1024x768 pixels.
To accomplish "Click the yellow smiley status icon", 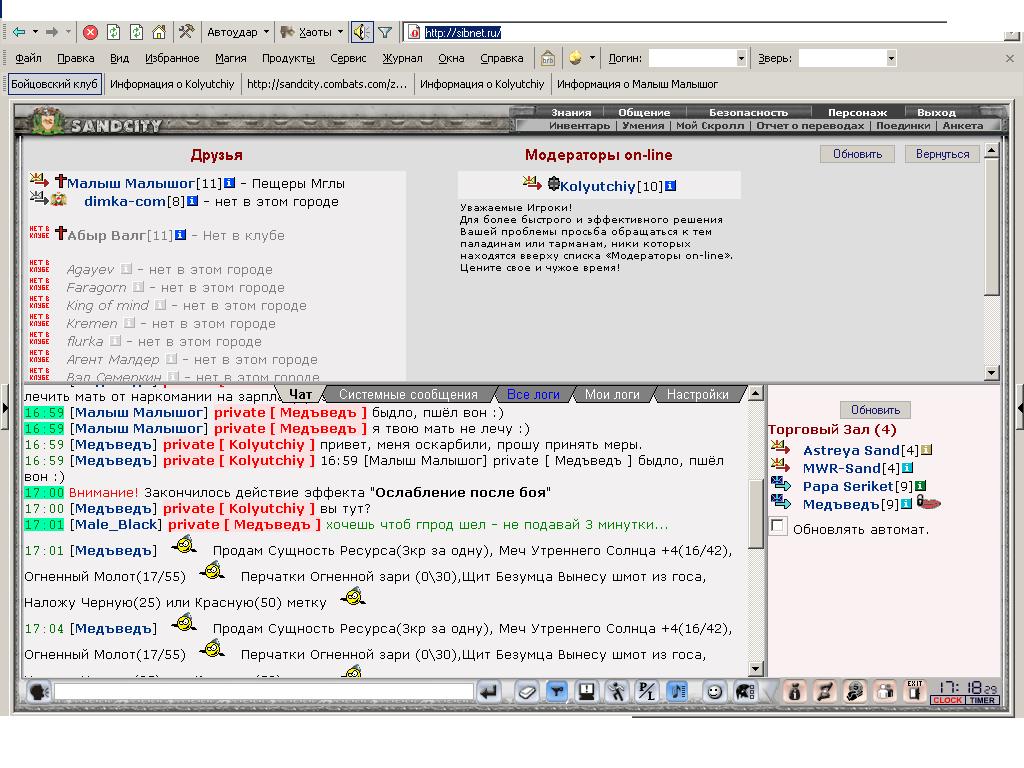I will (575, 57).
